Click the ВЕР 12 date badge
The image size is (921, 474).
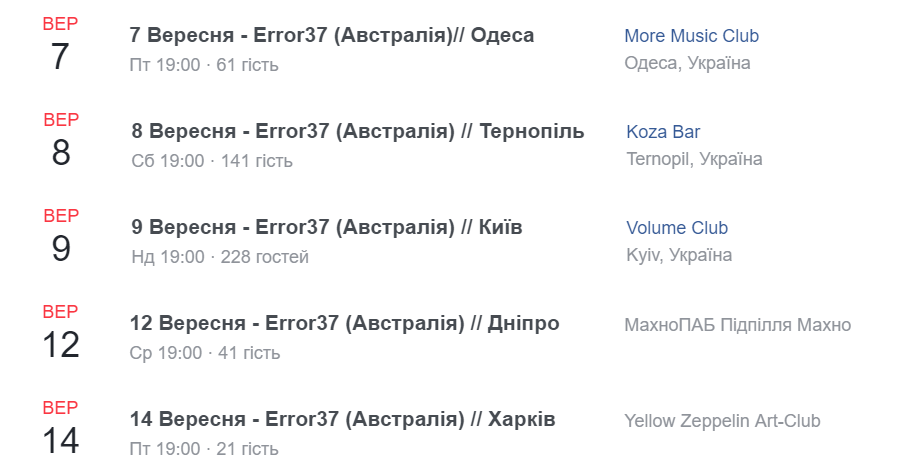pos(60,334)
